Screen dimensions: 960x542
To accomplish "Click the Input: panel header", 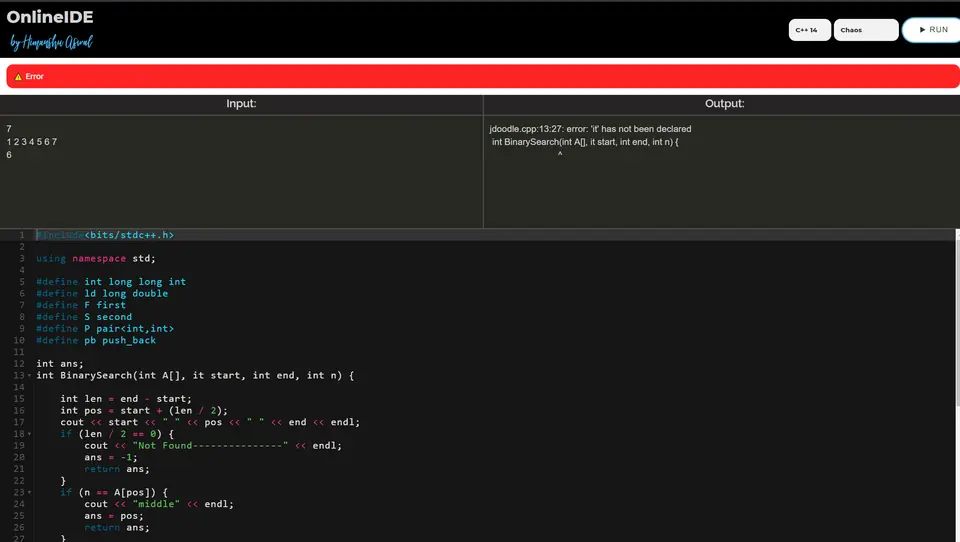I will coord(241,104).
